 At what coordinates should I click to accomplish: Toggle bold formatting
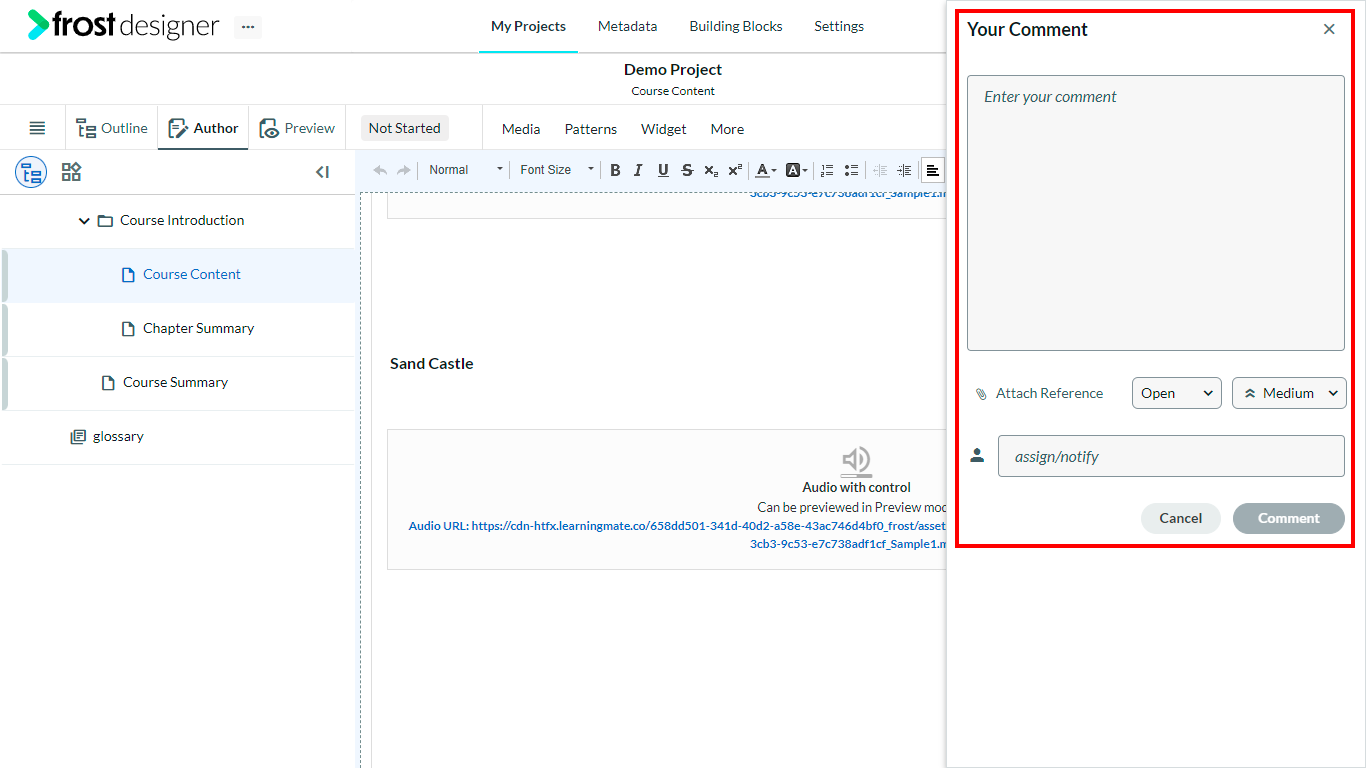[x=615, y=170]
